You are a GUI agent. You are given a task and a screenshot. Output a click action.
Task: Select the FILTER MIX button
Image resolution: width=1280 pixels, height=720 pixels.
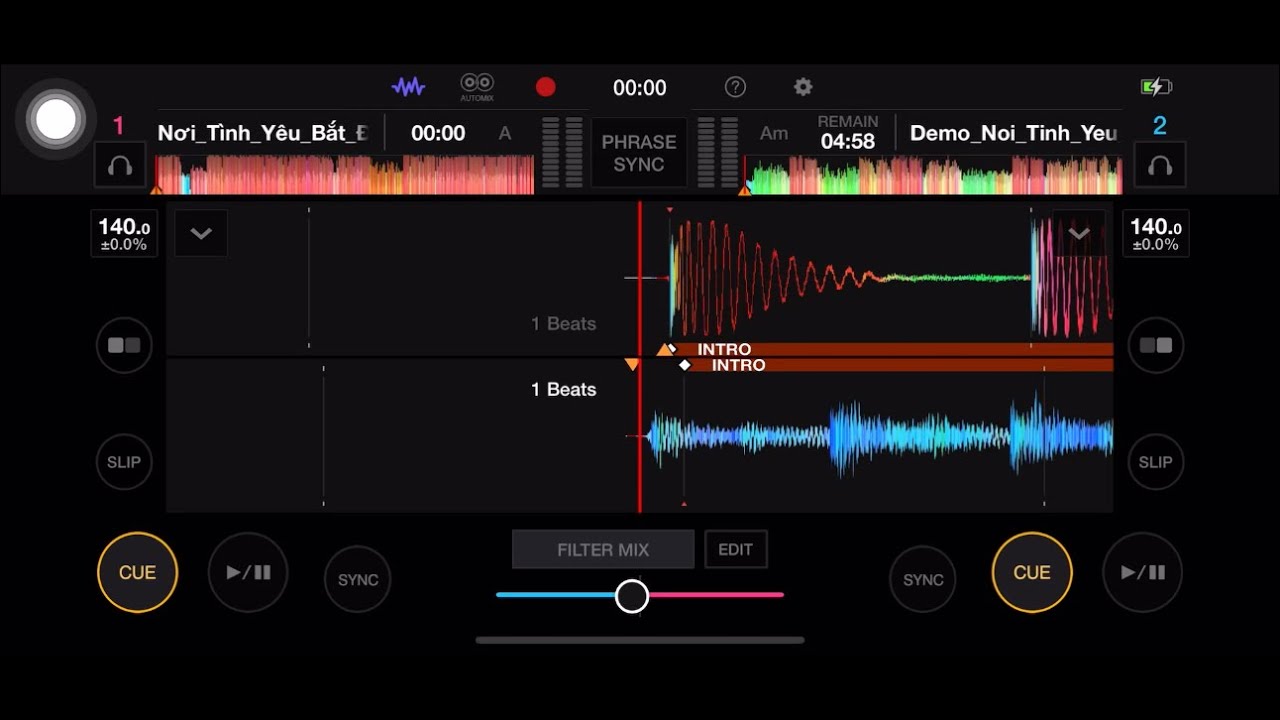603,549
